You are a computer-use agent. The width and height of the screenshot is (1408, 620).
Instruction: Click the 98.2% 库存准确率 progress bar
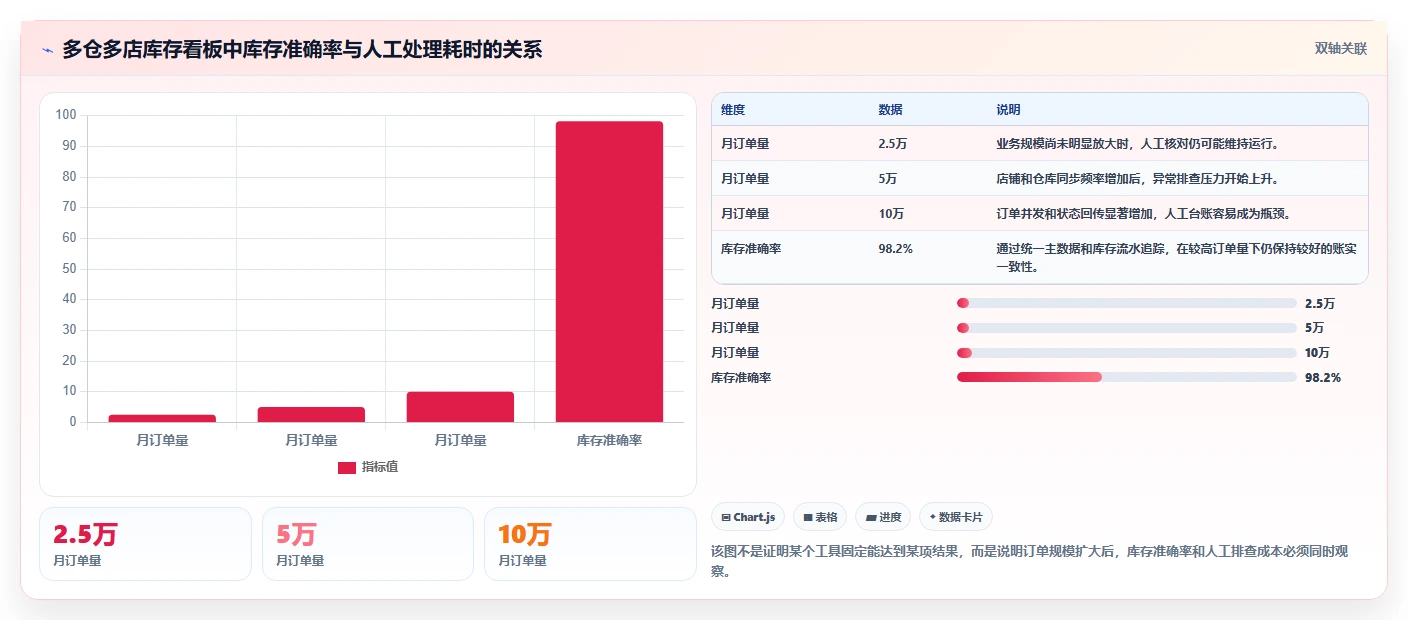point(1127,377)
